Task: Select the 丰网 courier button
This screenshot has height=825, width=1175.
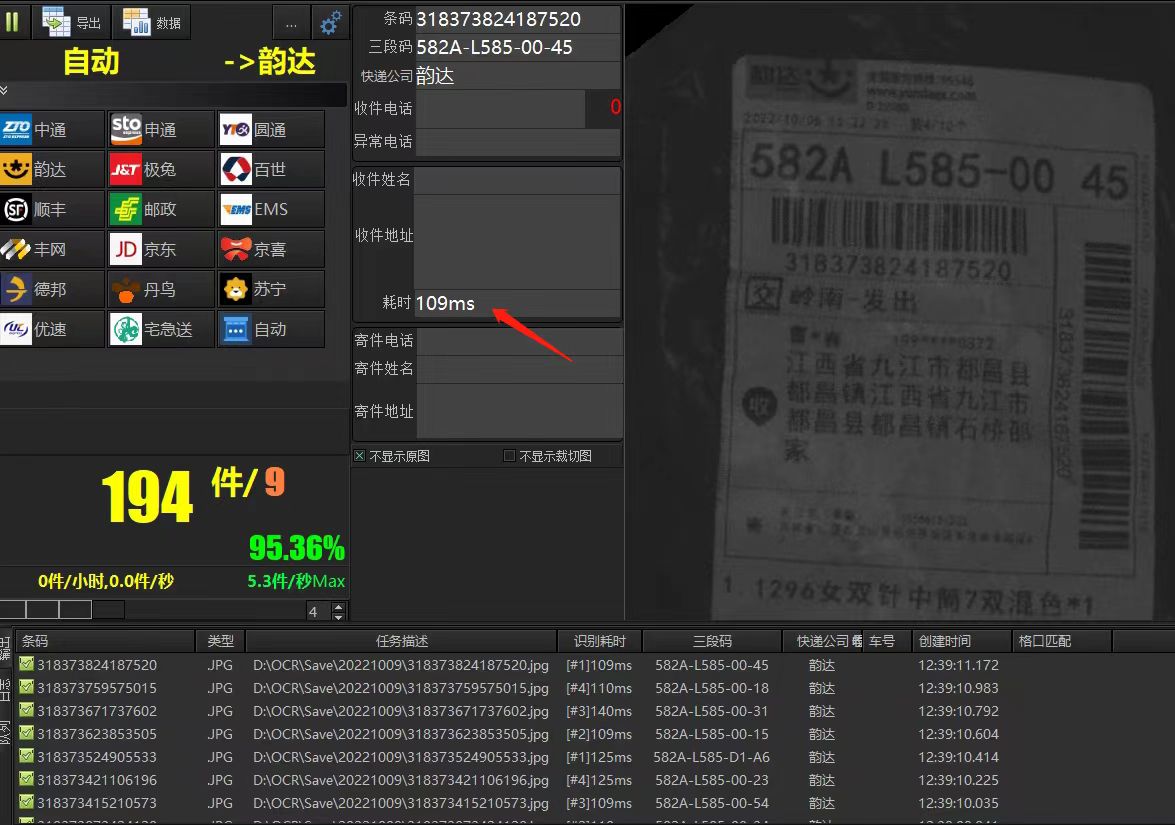Action: [51, 250]
